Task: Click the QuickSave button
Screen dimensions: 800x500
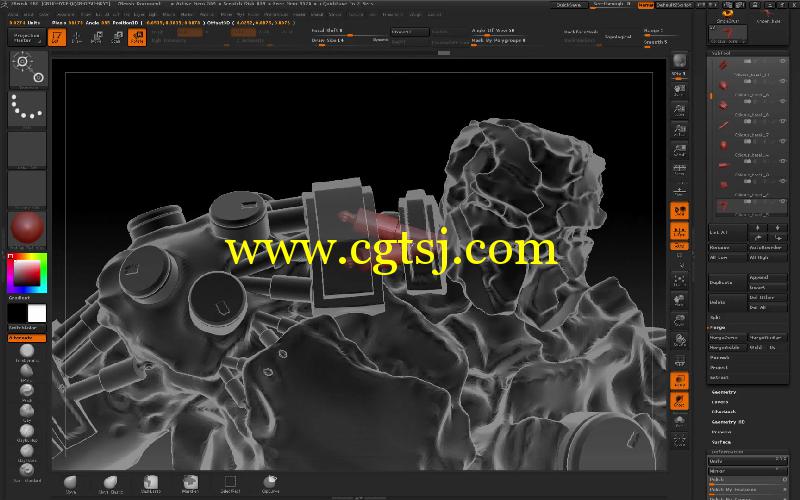Action: 569,5
